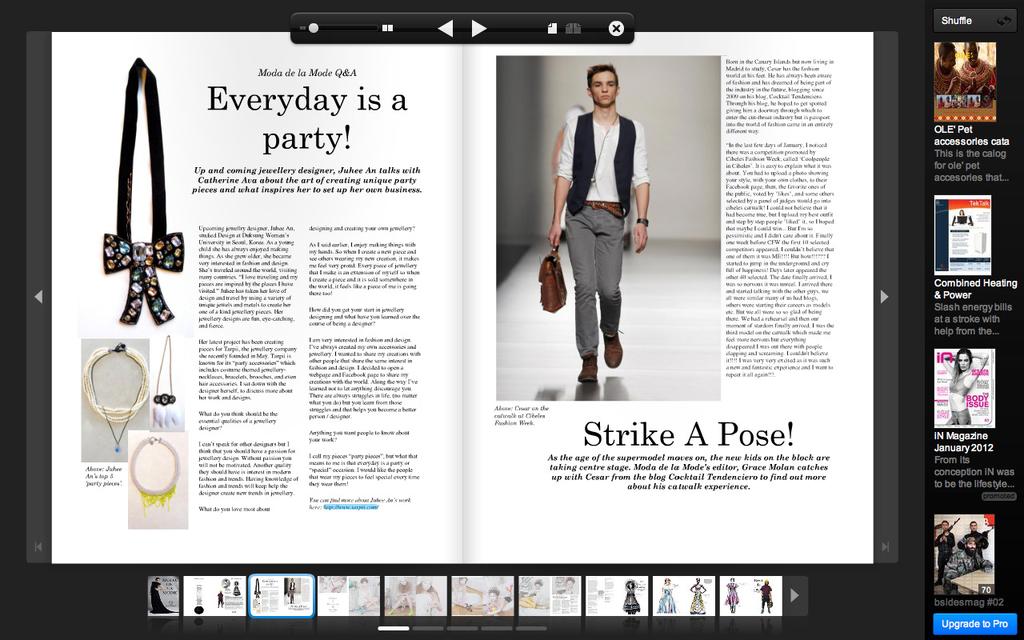
Task: Open bsidesmag #02 publication thumbnail
Action: coord(964,554)
